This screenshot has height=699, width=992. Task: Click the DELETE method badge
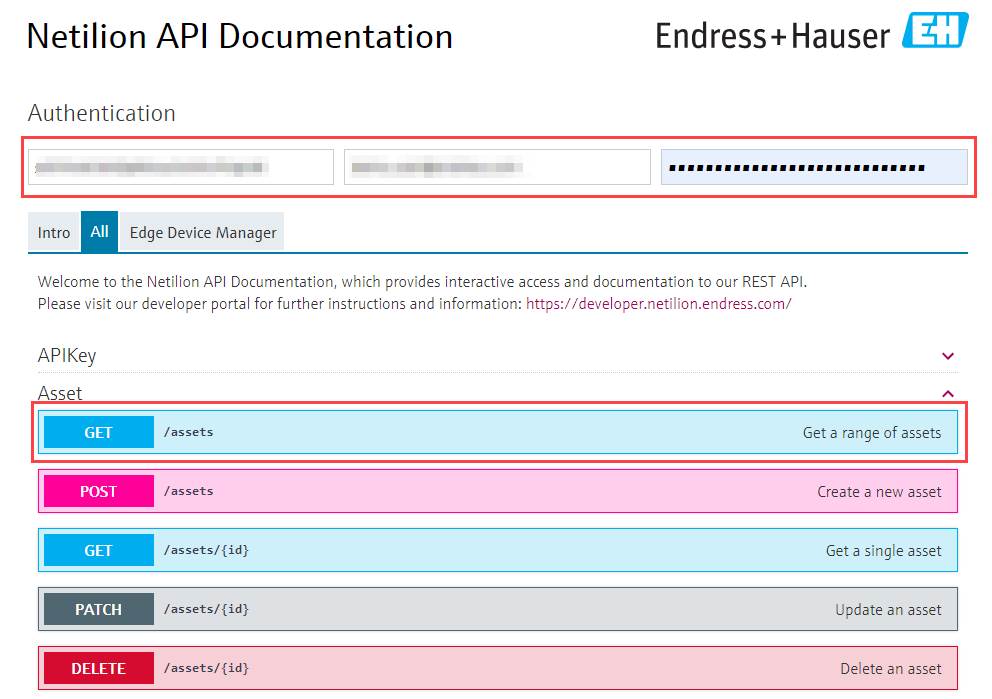tap(97, 668)
